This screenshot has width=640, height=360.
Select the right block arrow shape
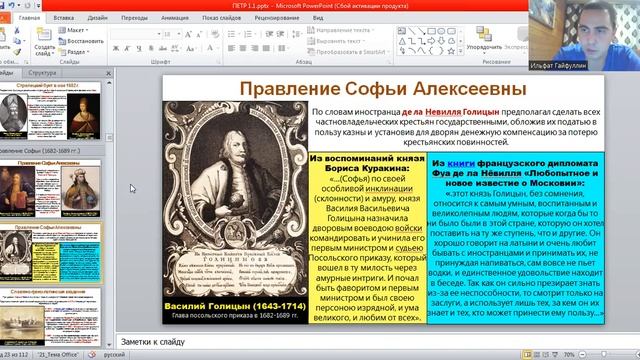tap(431, 41)
